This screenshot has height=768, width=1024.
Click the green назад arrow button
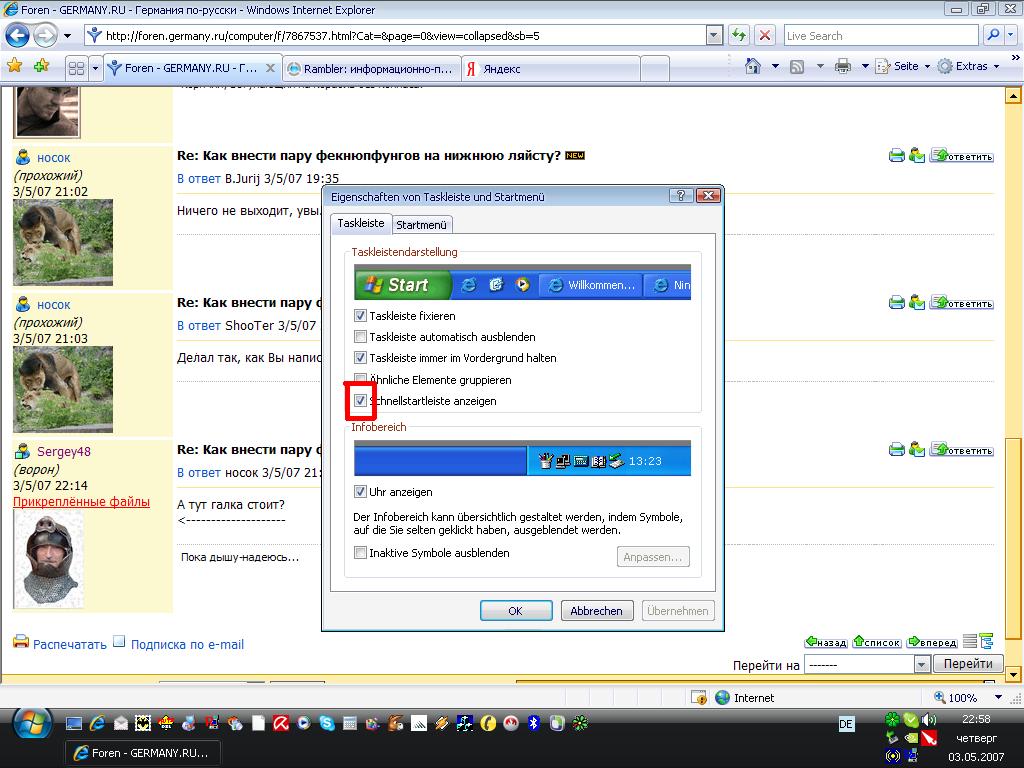click(x=826, y=642)
